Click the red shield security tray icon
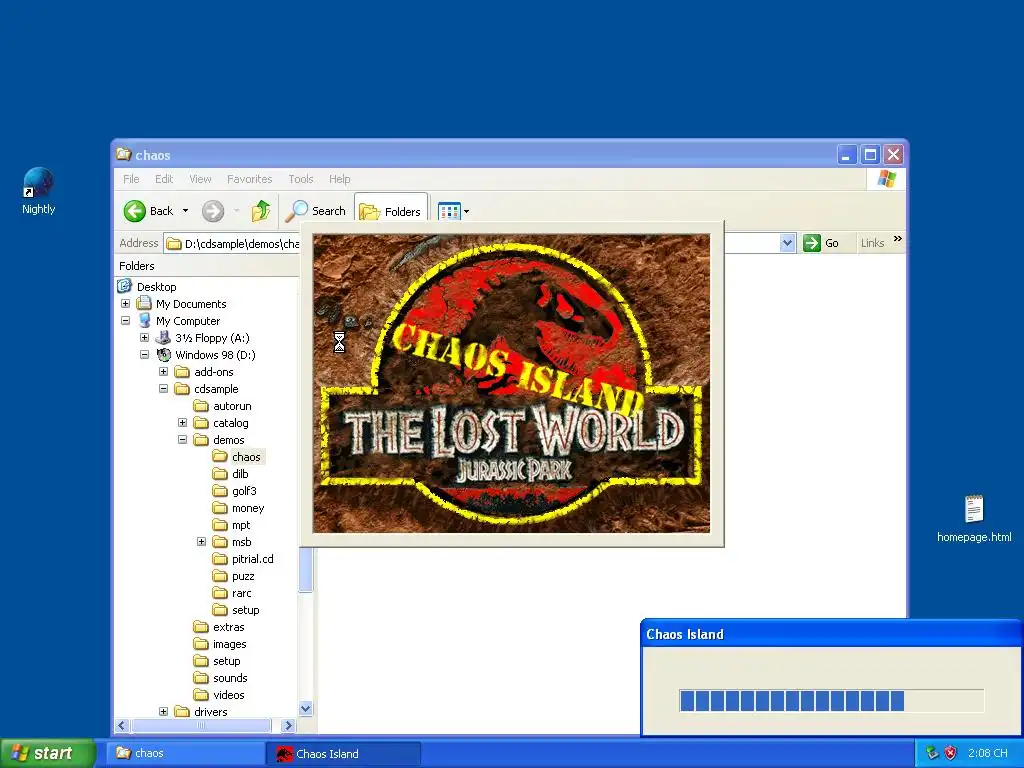This screenshot has width=1024, height=768. point(950,753)
